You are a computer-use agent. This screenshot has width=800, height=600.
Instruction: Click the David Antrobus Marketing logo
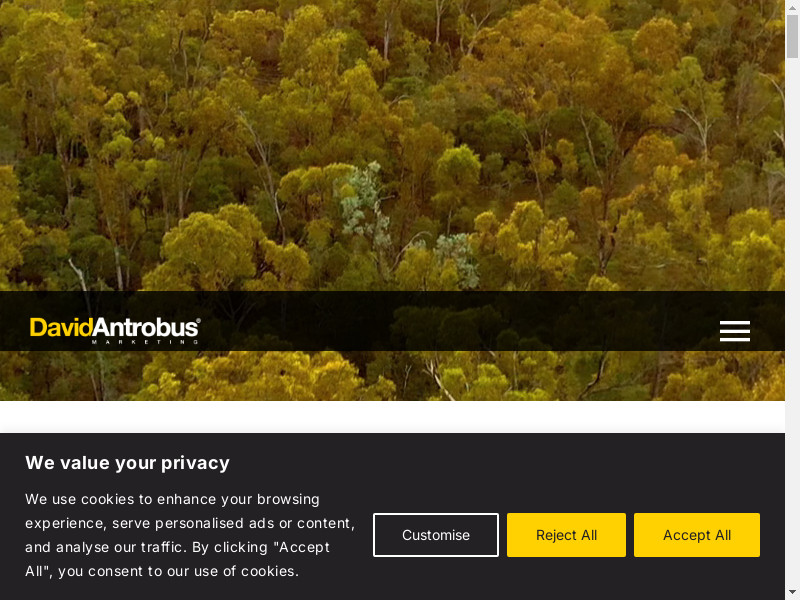[115, 329]
